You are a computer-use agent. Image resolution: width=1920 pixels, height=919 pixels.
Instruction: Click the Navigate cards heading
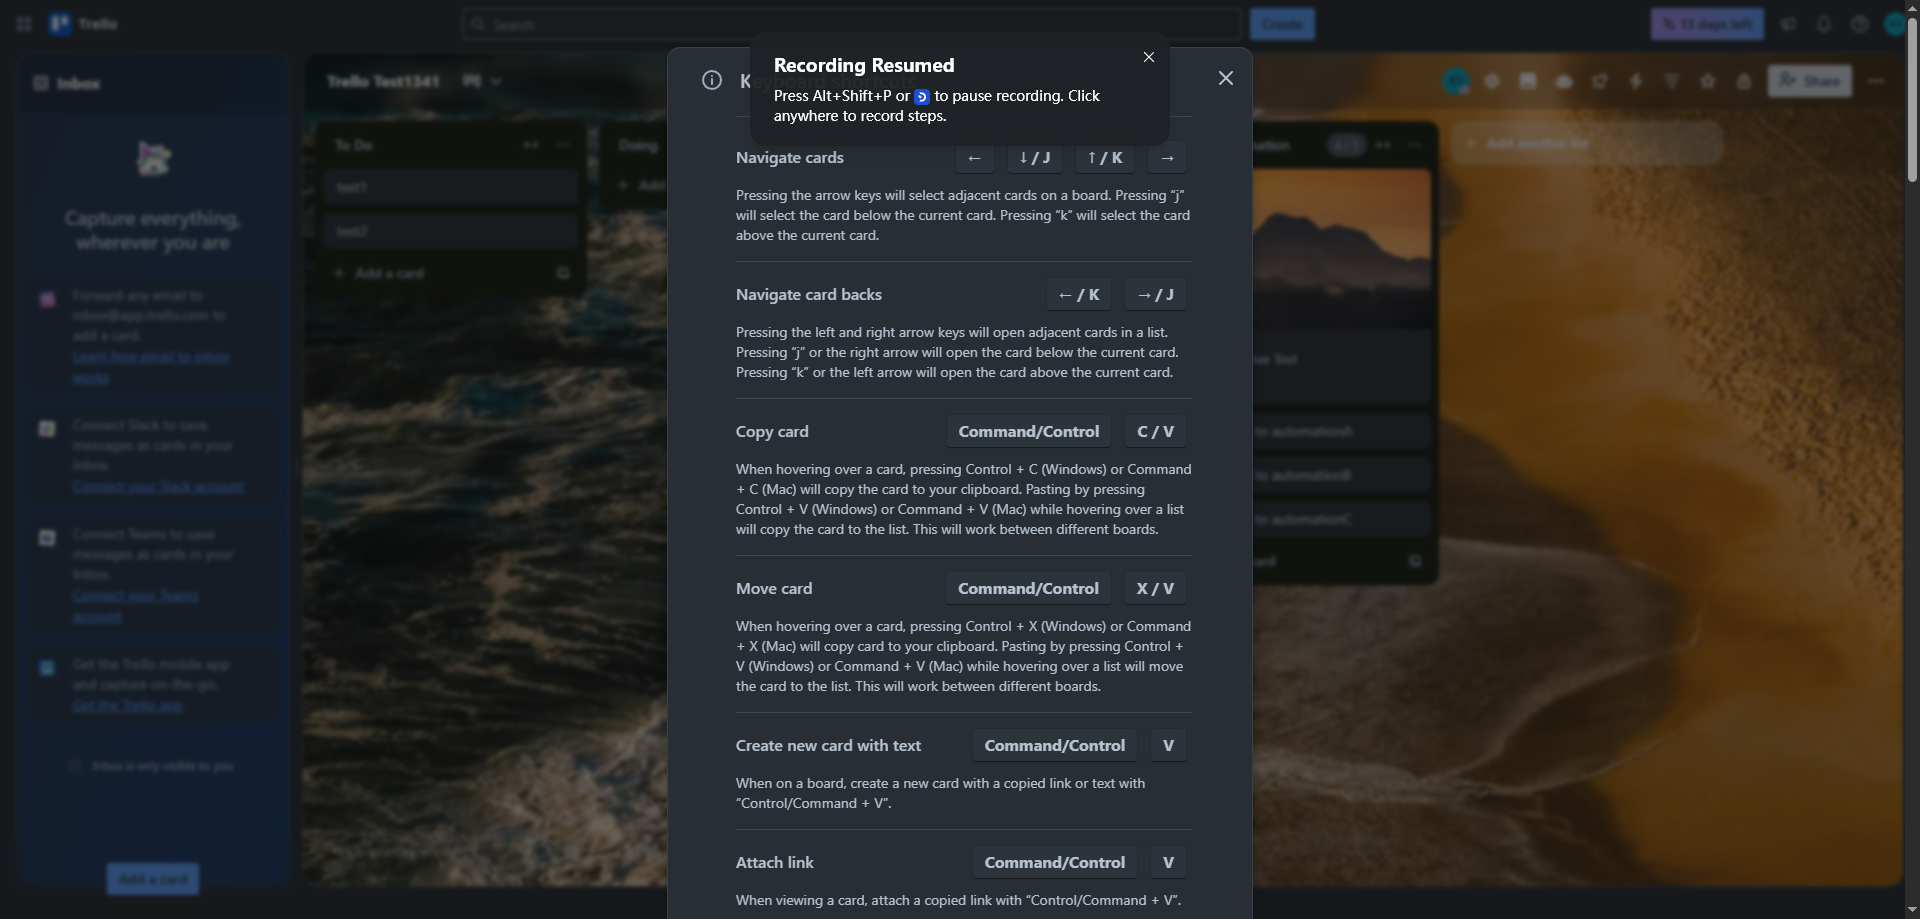[790, 158]
